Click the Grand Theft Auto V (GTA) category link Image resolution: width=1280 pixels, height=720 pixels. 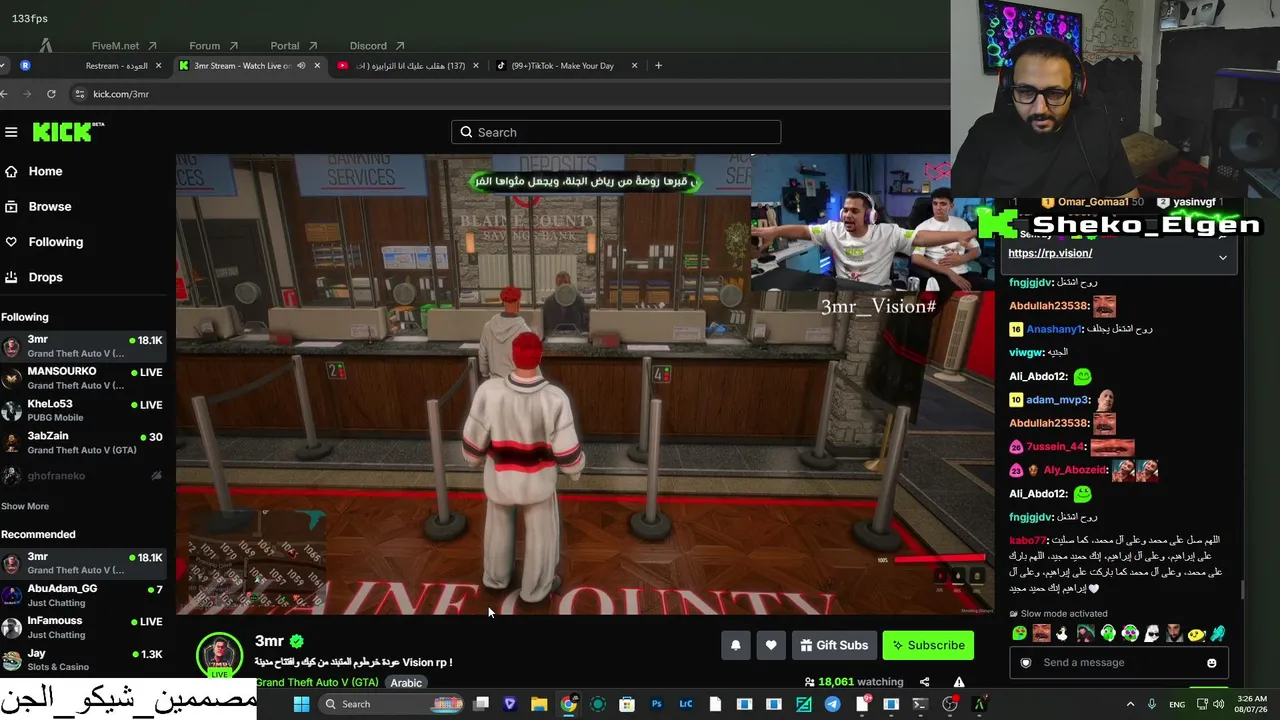pyautogui.click(x=317, y=682)
